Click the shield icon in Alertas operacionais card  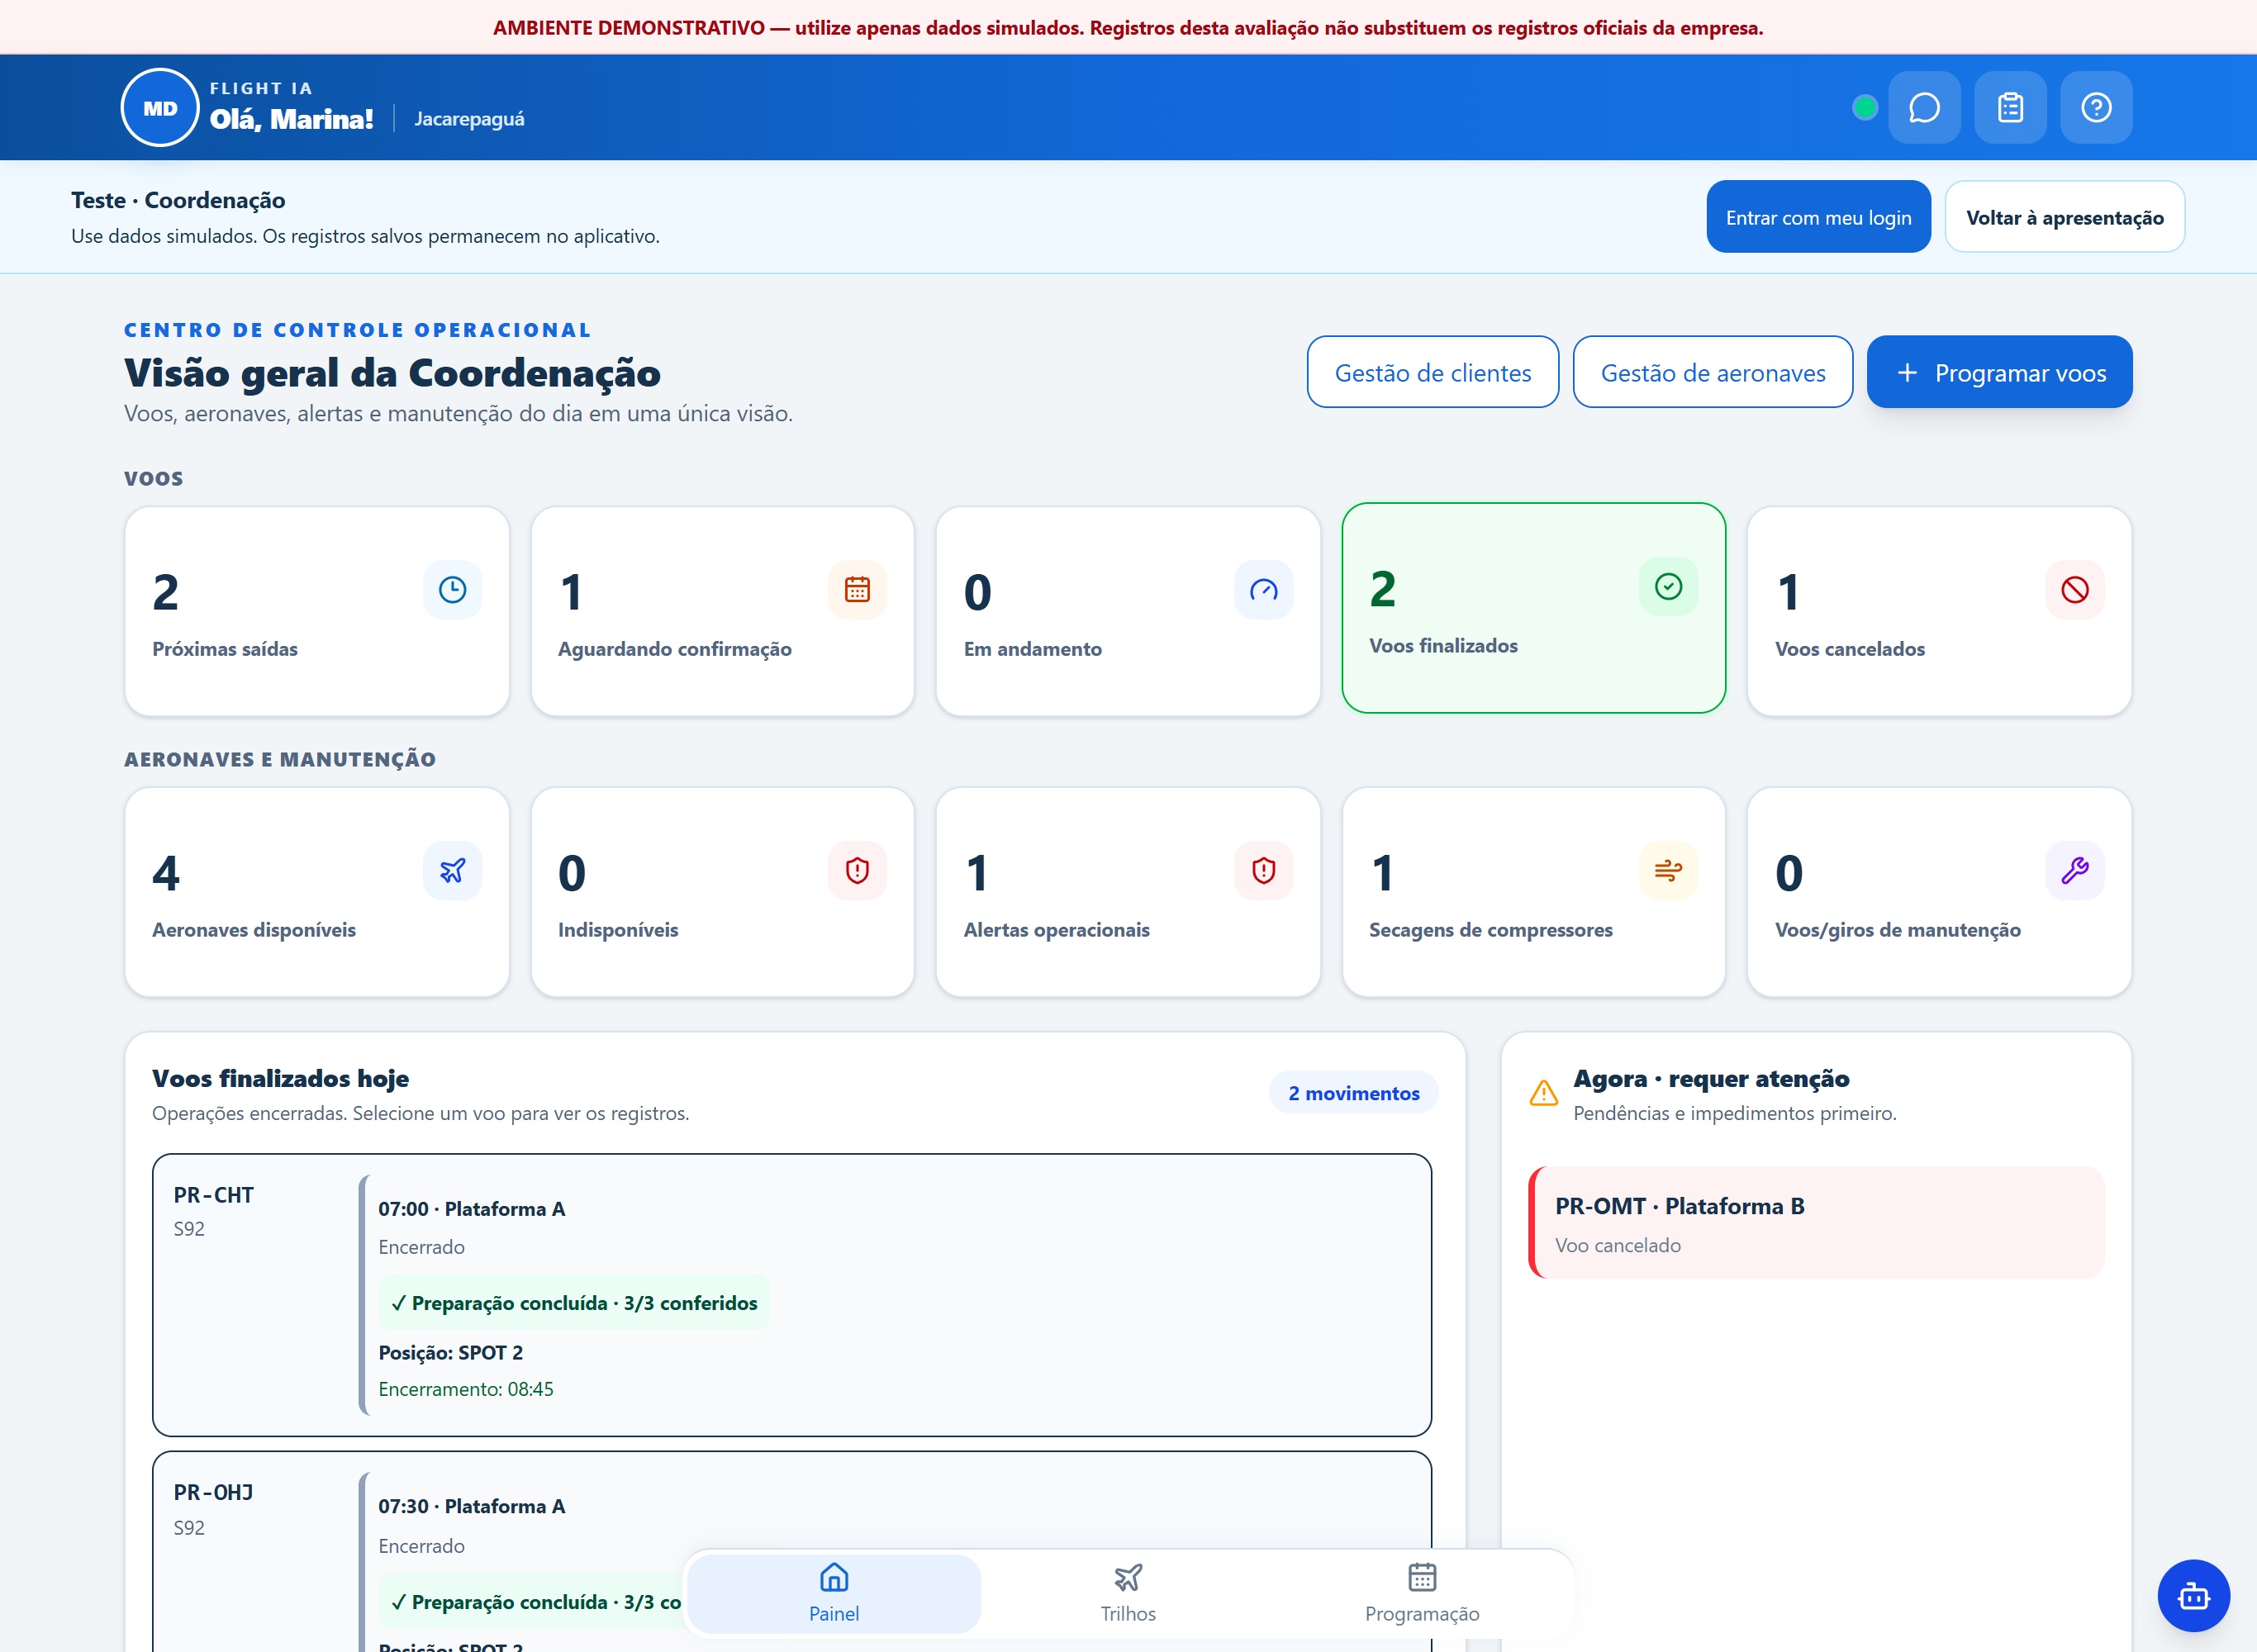click(1263, 871)
